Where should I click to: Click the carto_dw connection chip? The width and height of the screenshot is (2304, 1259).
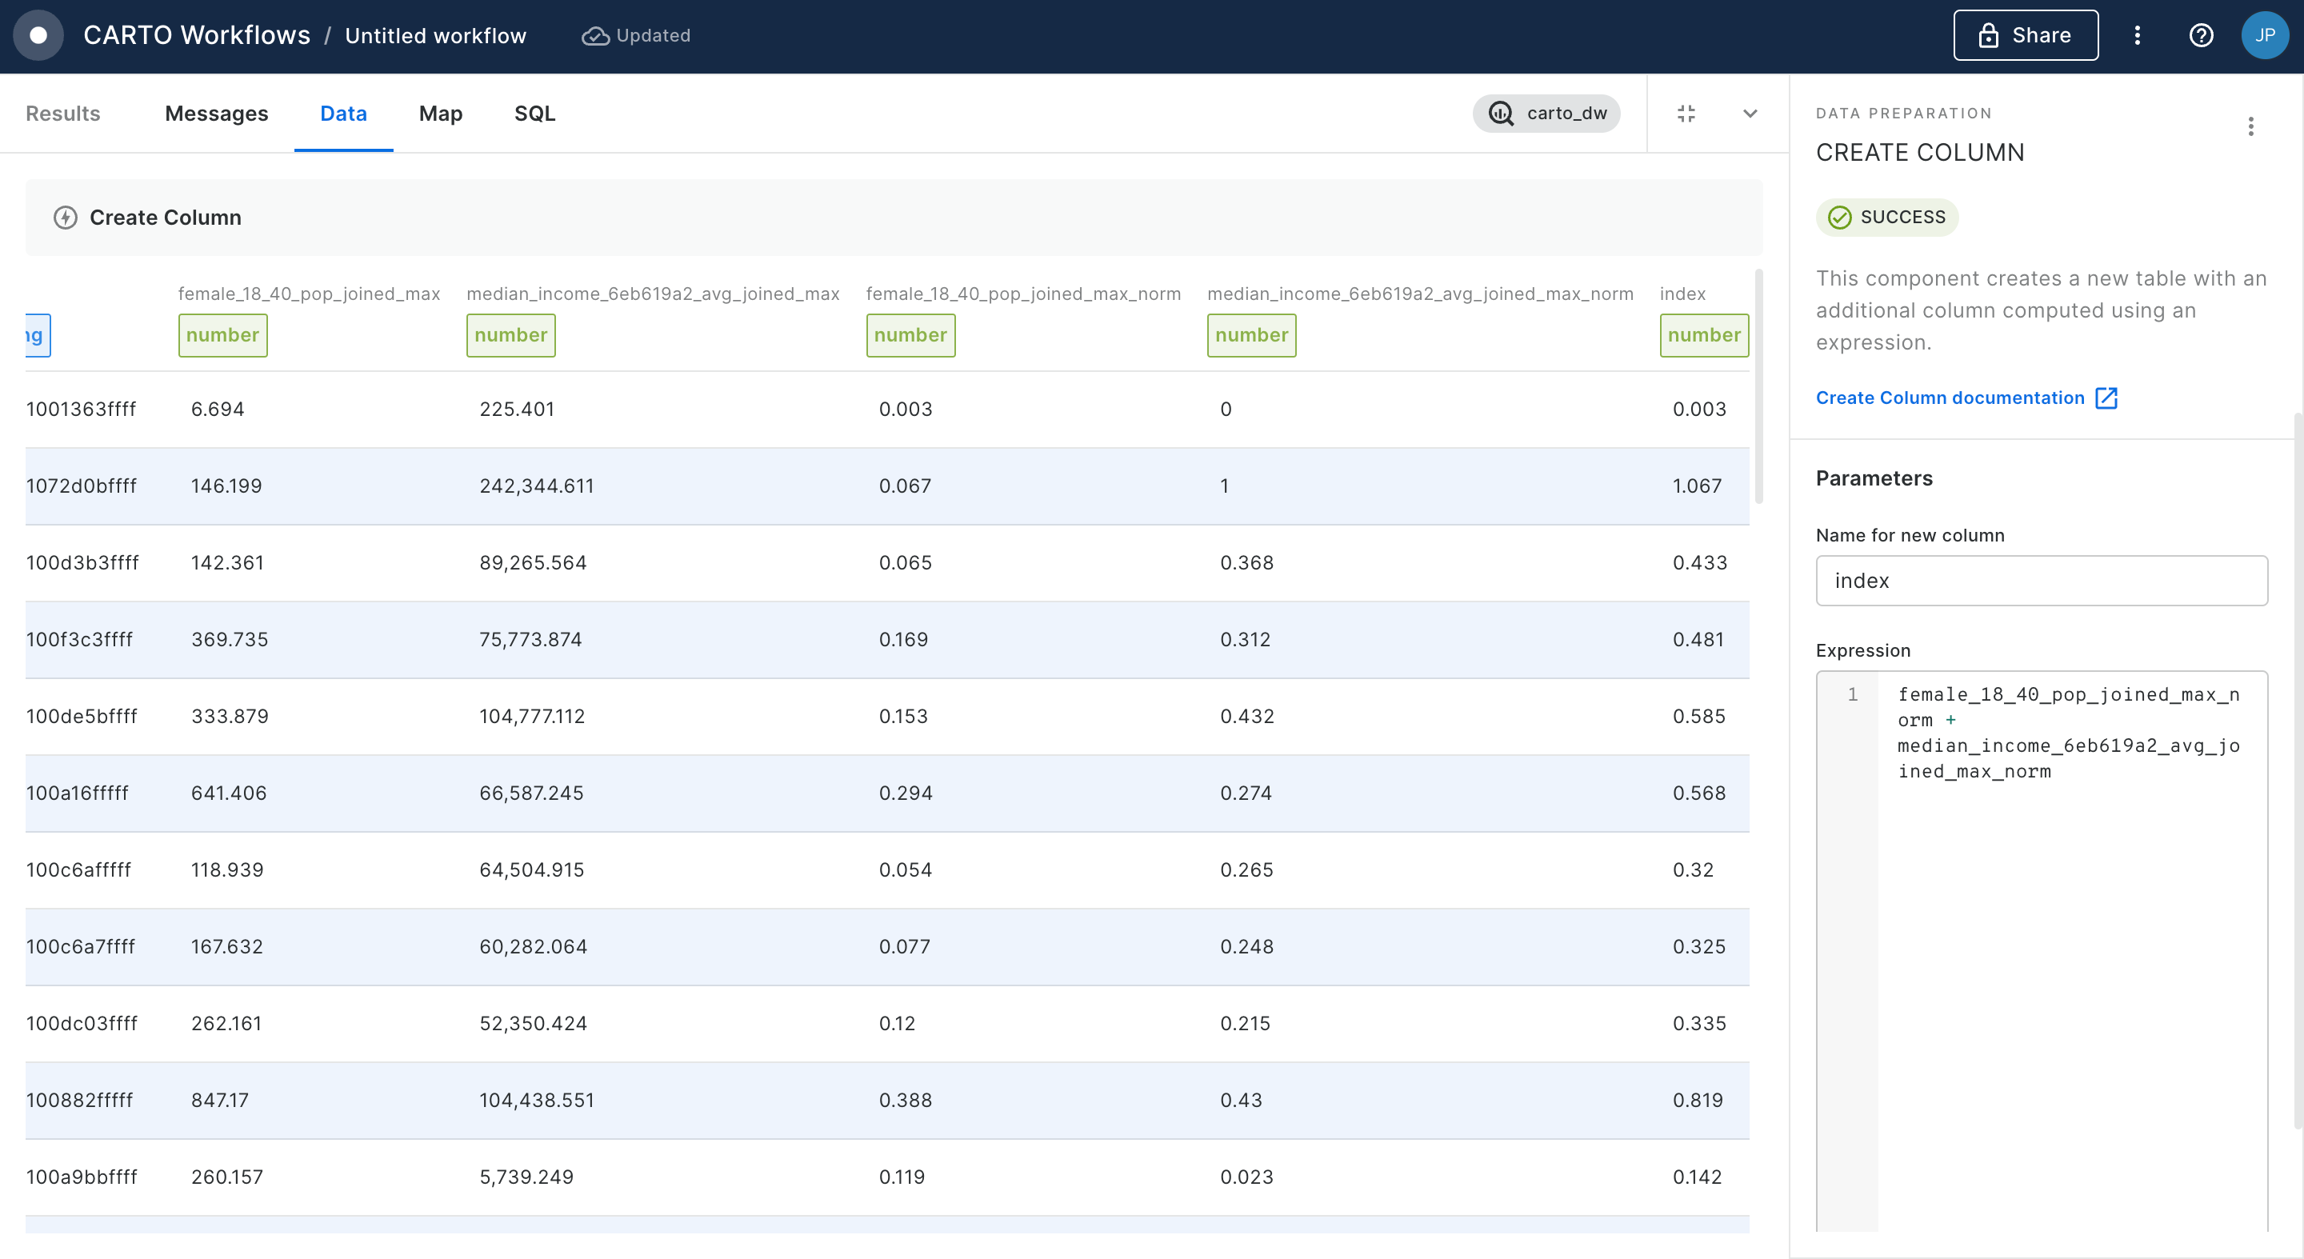point(1546,114)
